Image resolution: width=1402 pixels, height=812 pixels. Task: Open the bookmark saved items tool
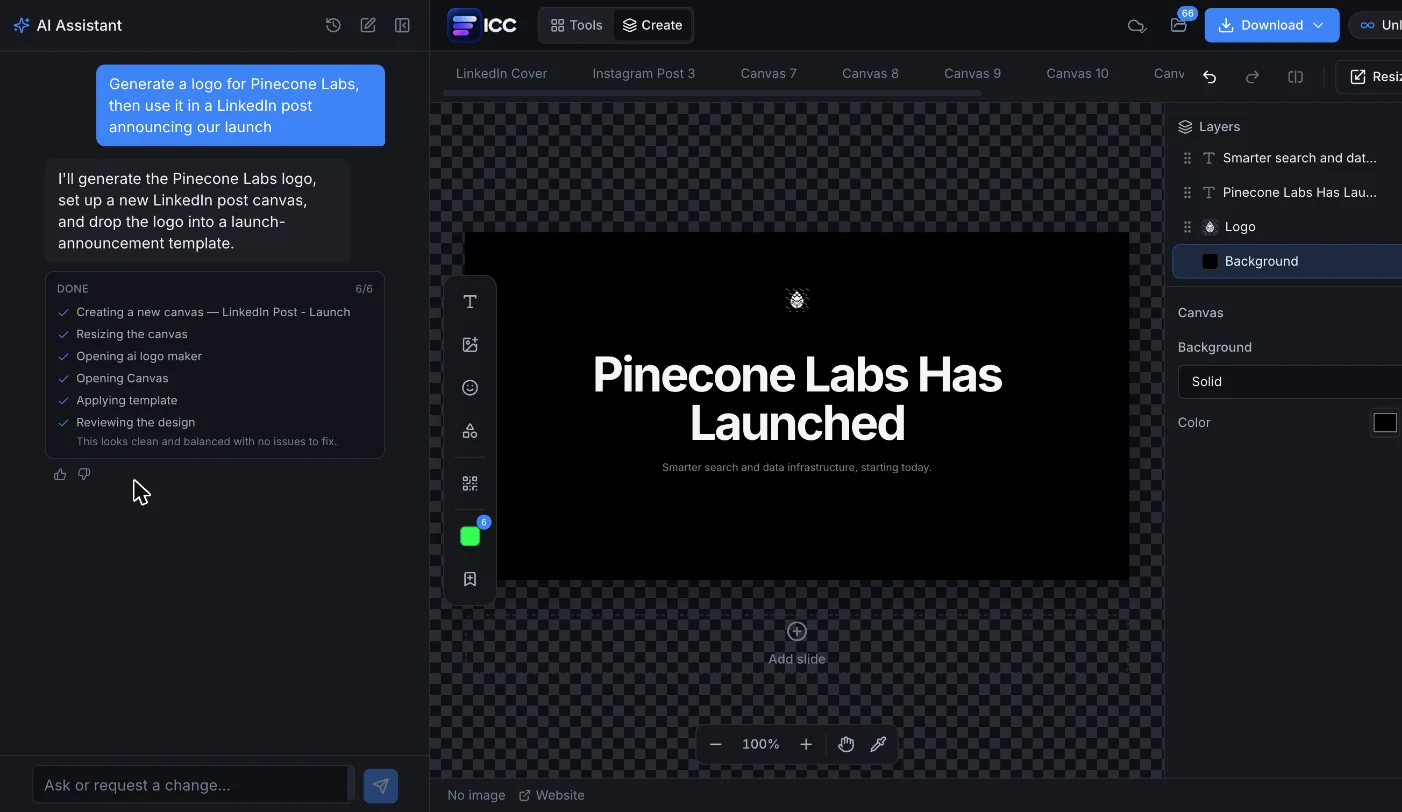470,579
